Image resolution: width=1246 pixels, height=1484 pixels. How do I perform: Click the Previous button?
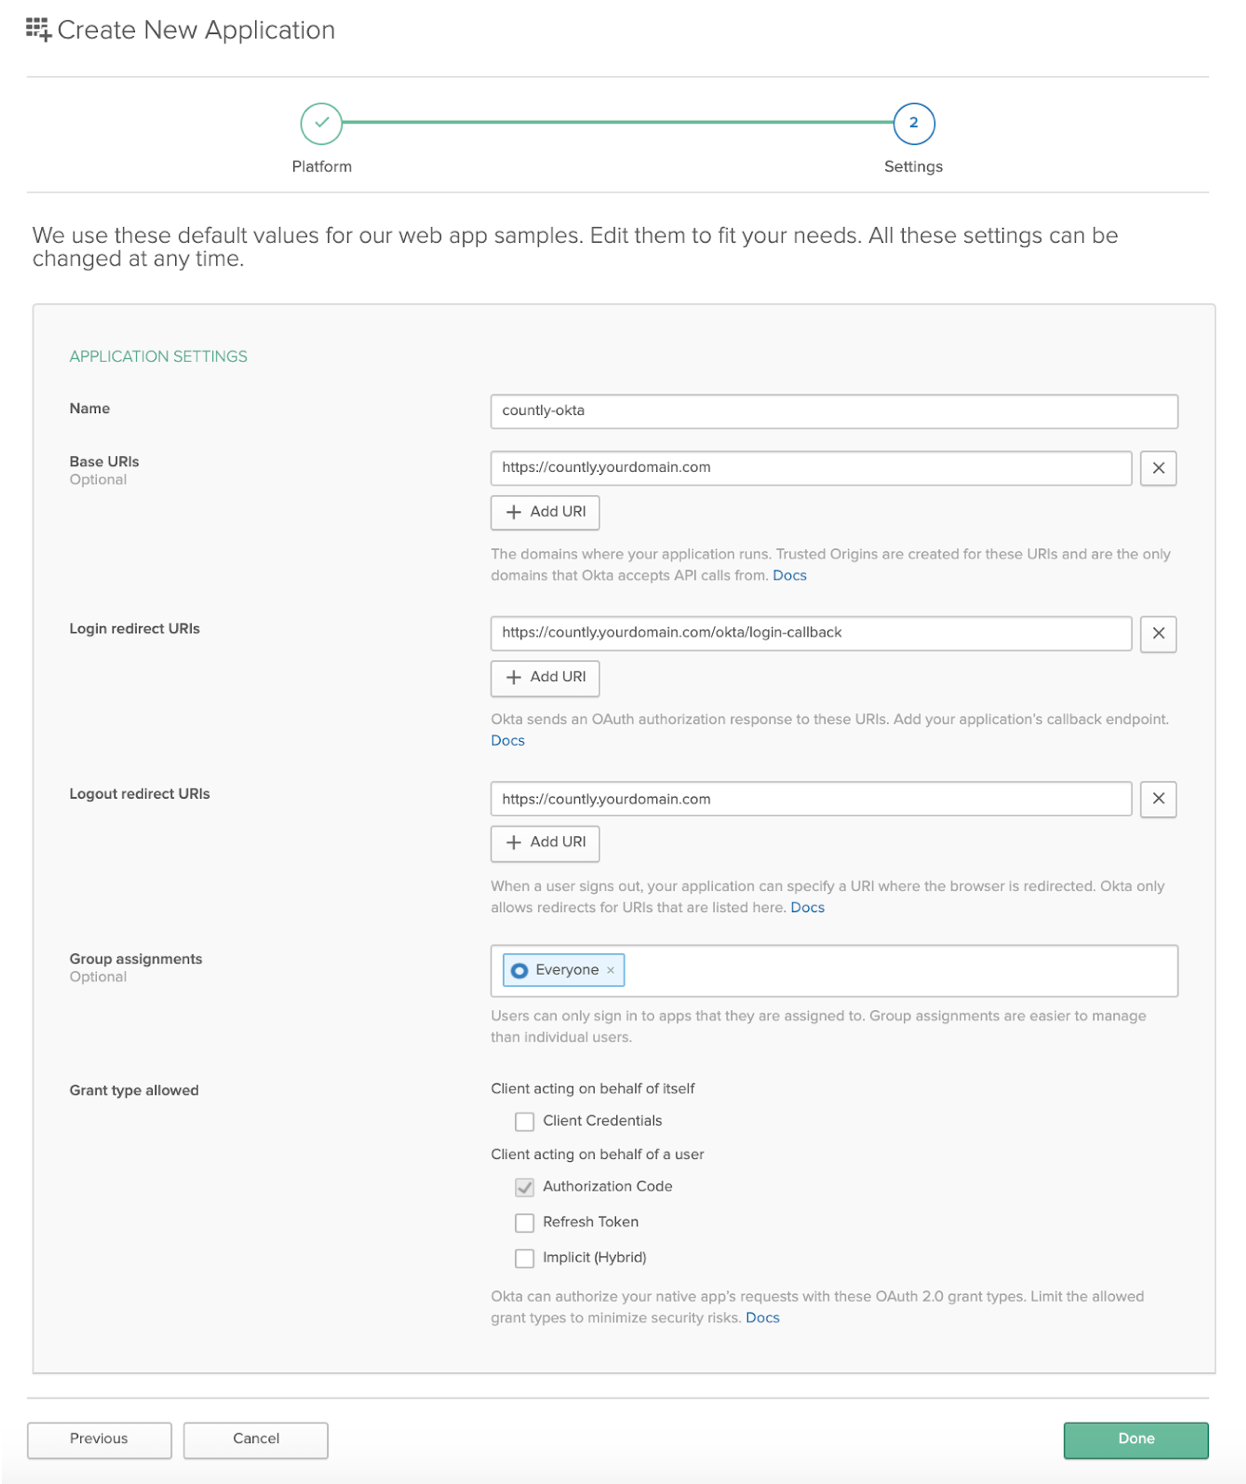[99, 1439]
